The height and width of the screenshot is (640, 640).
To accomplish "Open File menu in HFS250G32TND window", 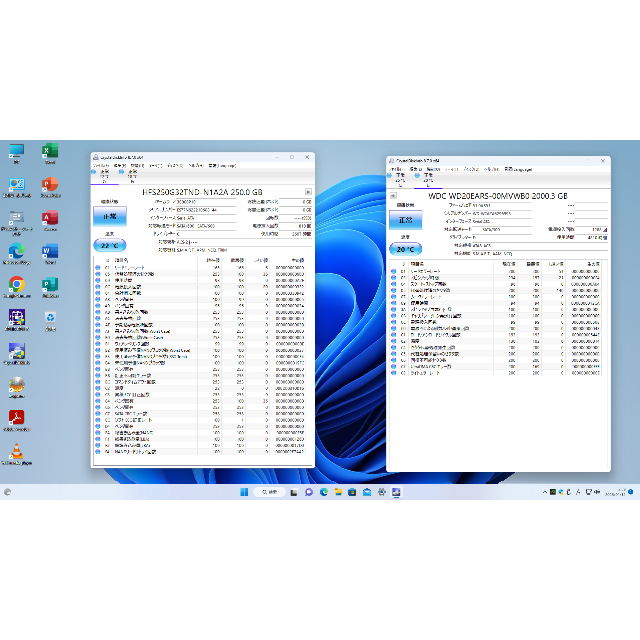I will 100,166.
